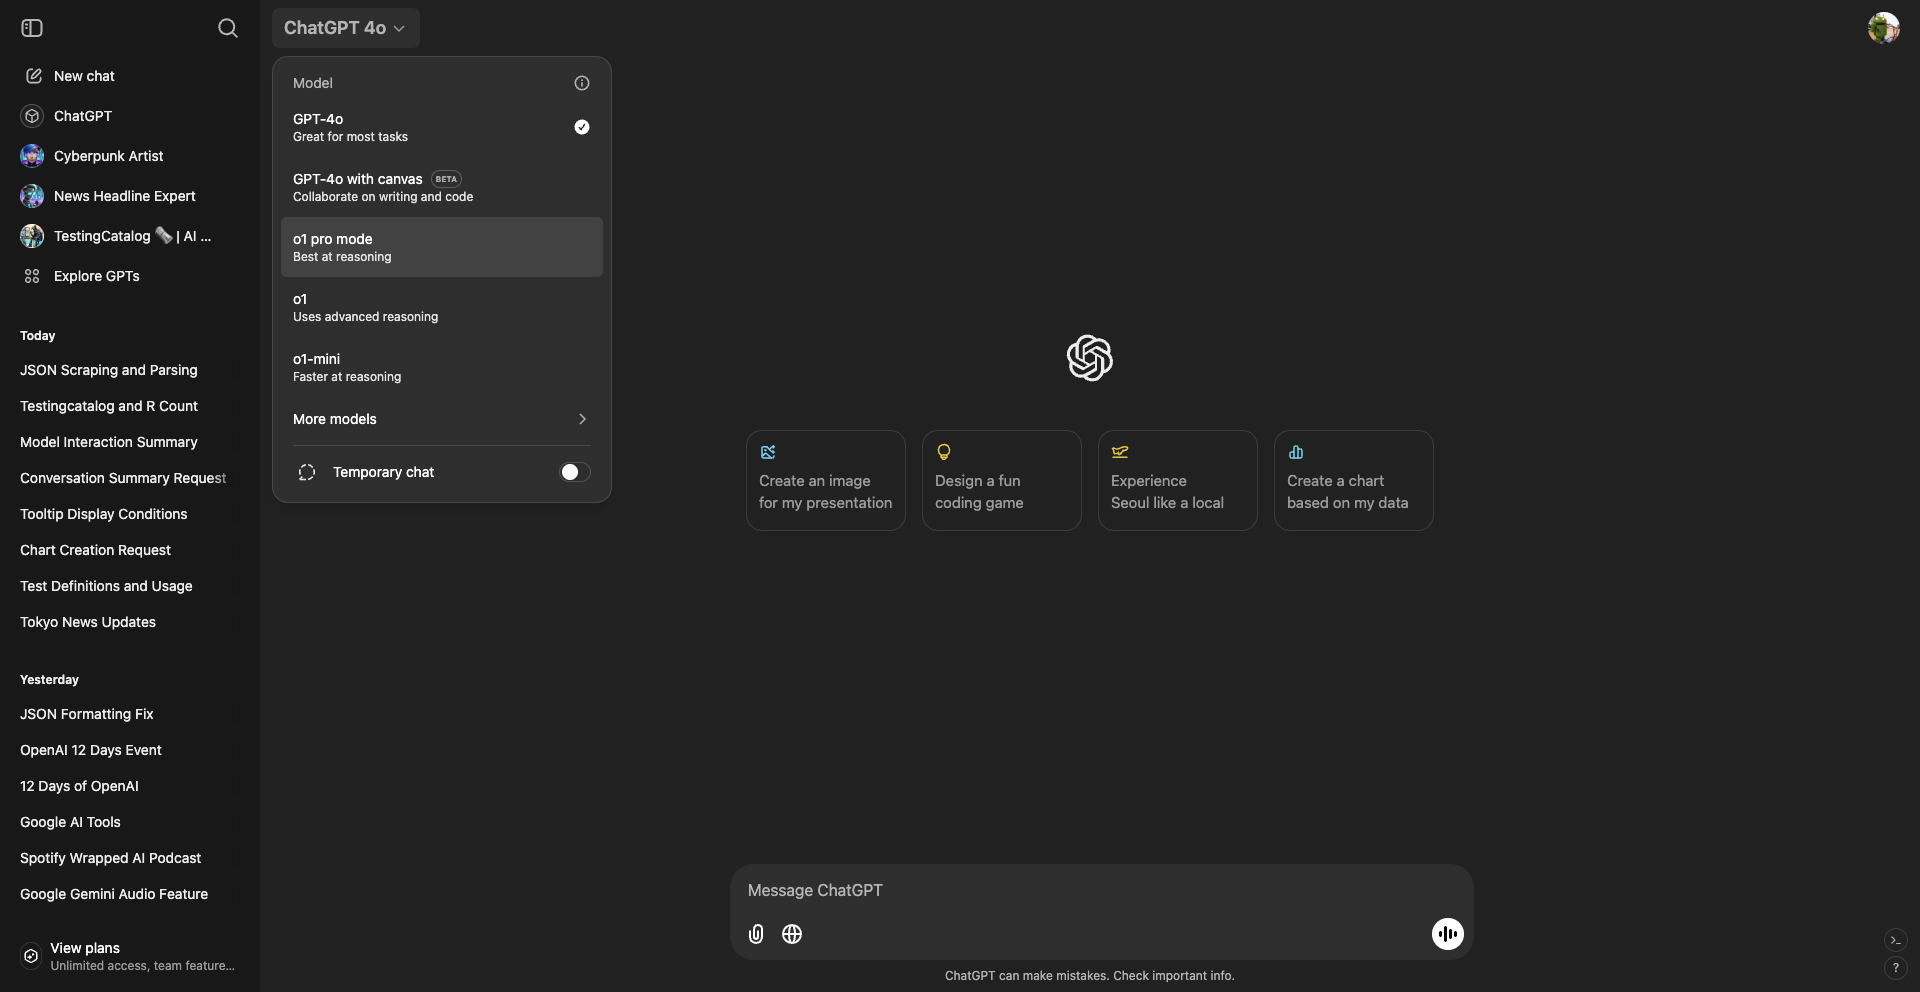
Task: Open the News Headline Expert GPT
Action: 130,196
